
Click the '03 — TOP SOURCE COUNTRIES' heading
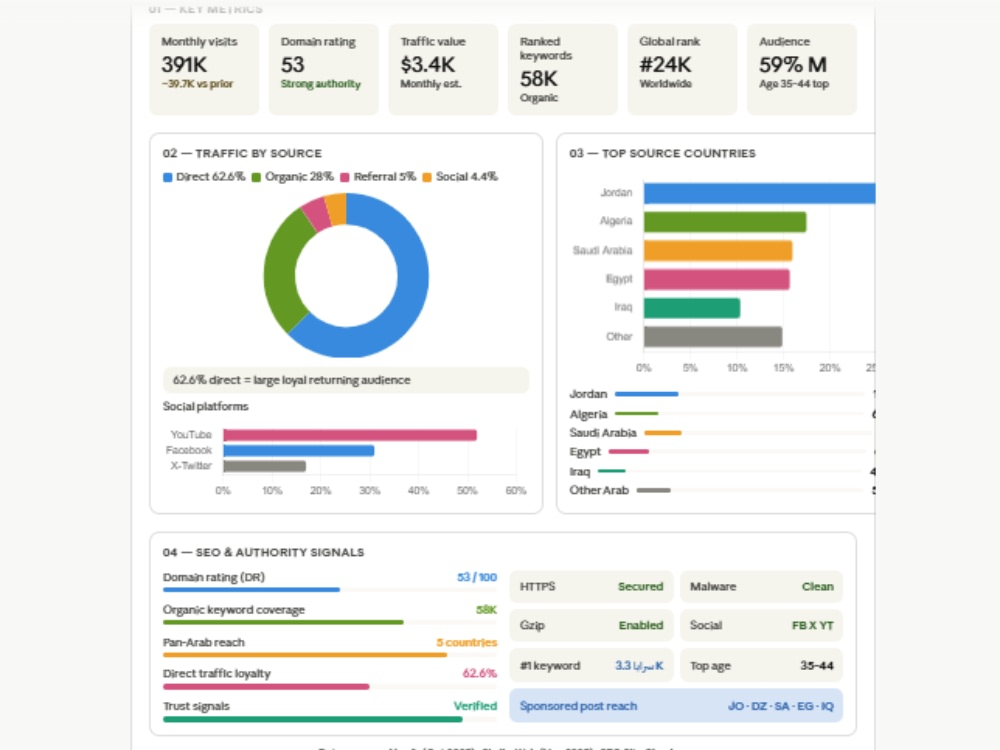click(663, 154)
